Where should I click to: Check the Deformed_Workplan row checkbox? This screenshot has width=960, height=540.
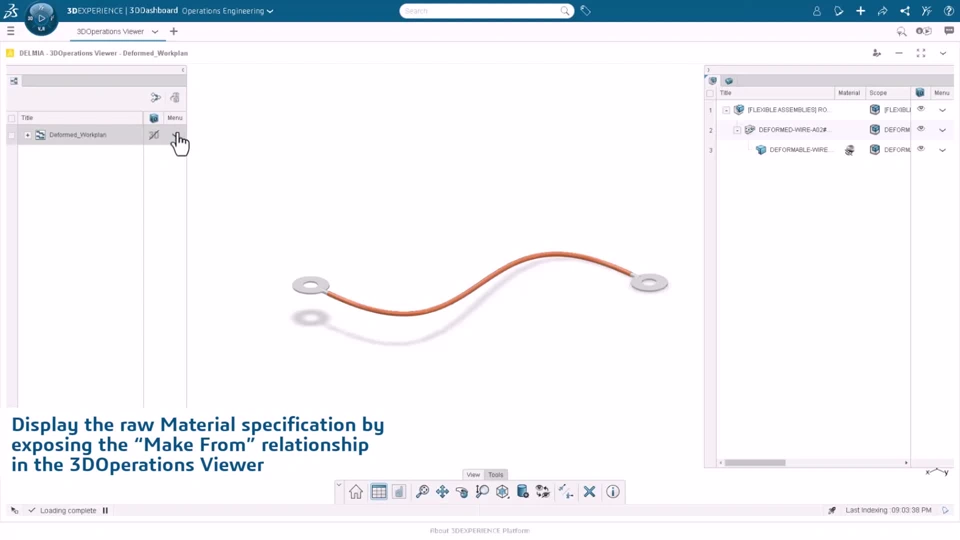12,135
